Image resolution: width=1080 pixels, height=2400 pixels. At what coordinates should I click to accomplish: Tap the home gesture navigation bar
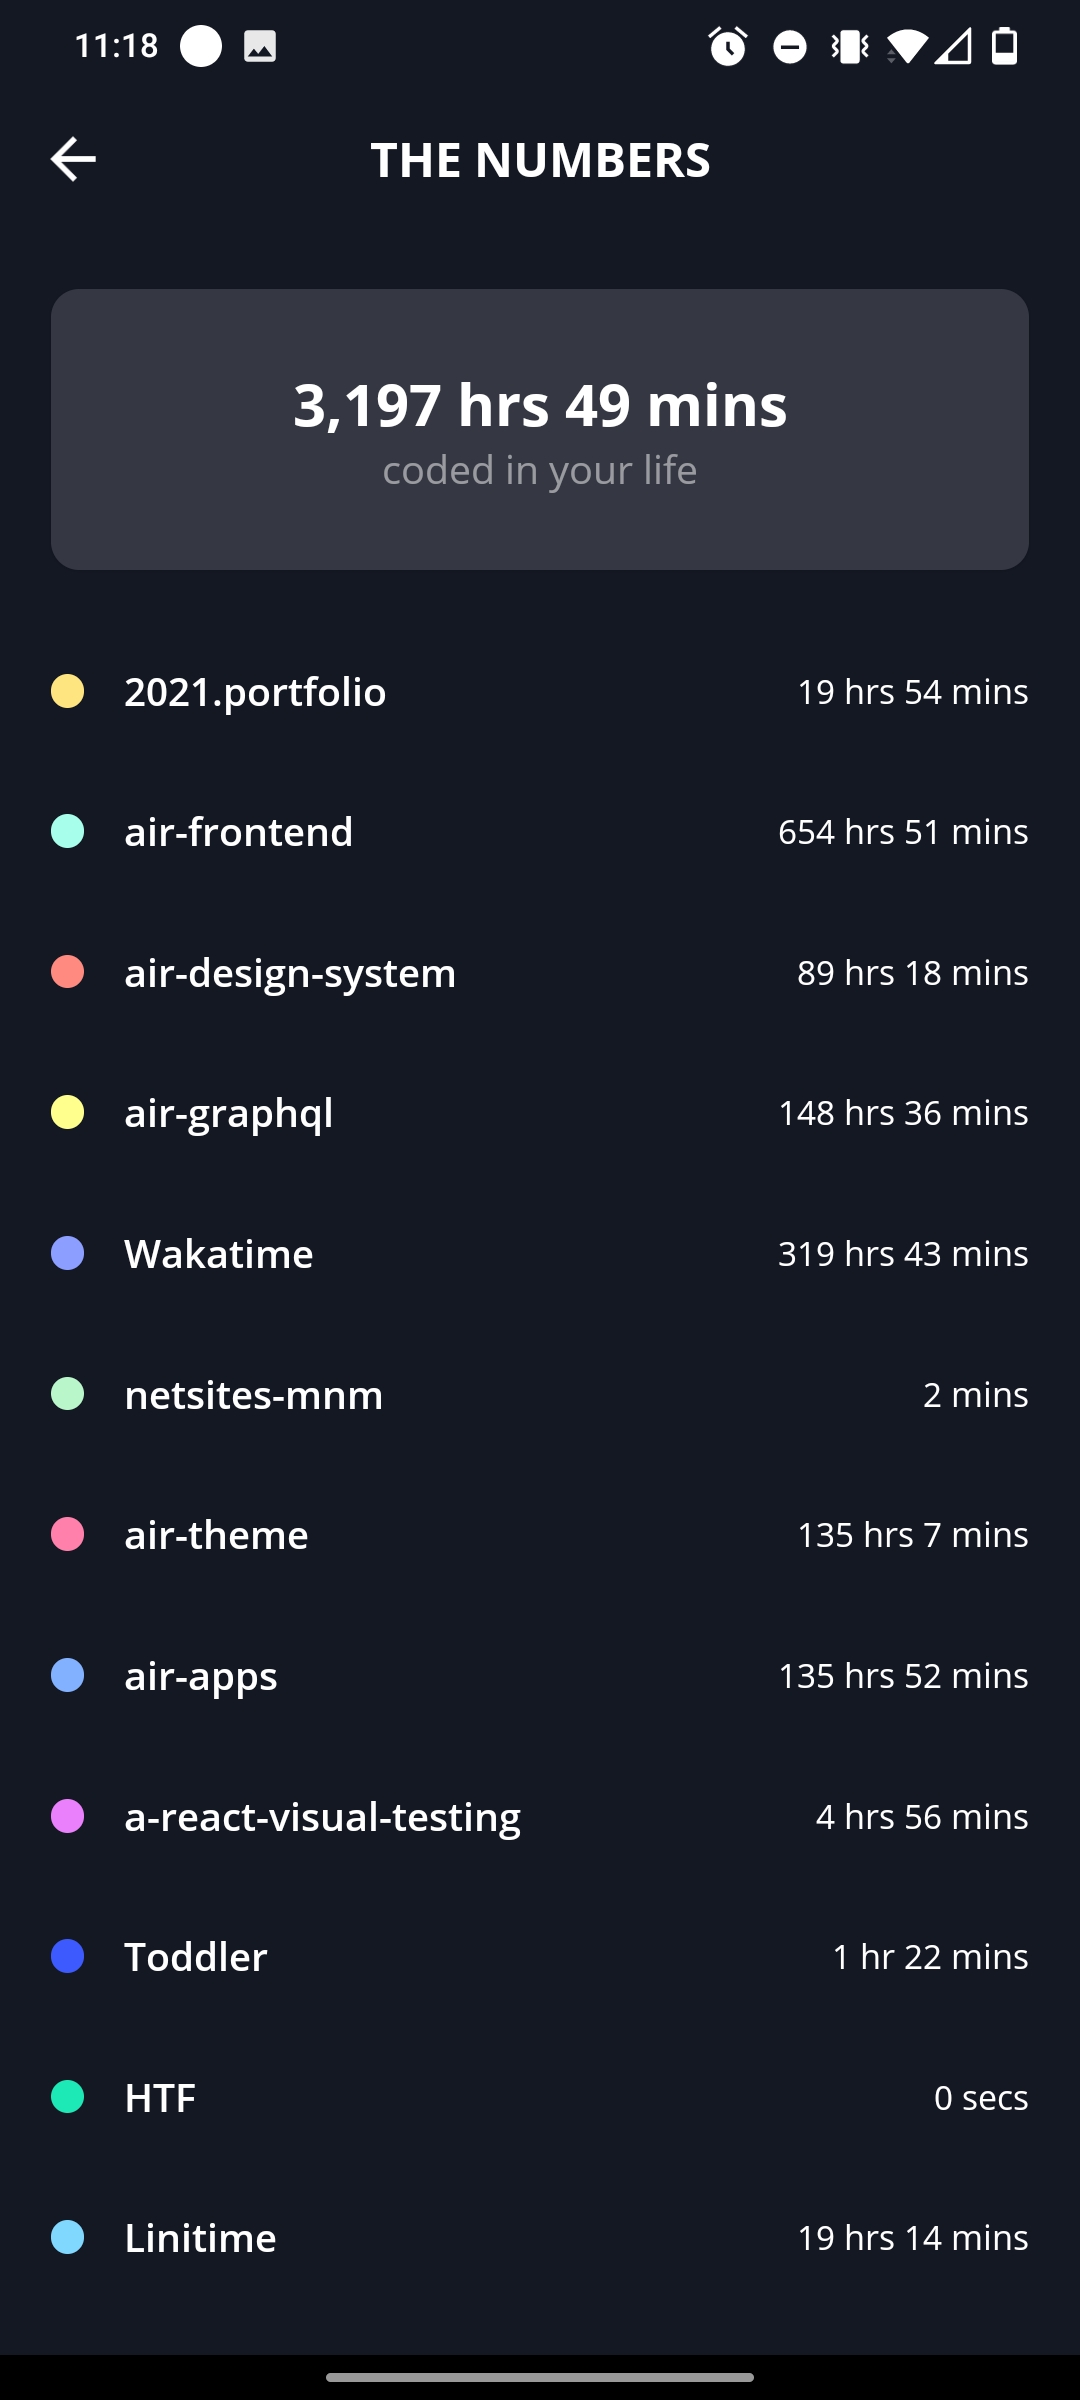tap(540, 2377)
